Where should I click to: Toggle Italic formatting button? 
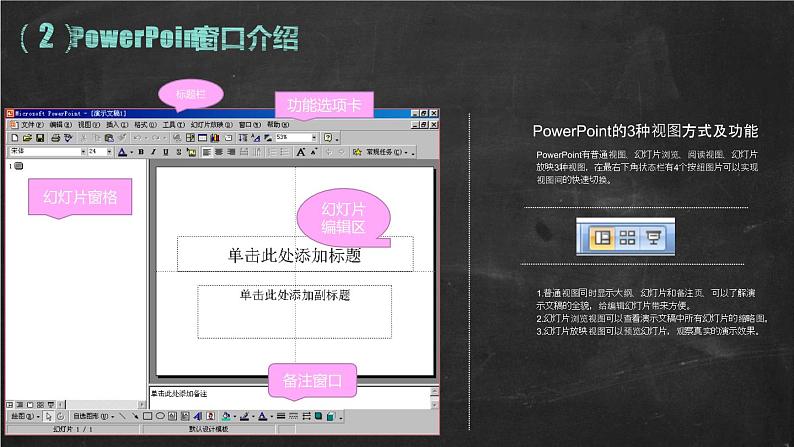153,151
